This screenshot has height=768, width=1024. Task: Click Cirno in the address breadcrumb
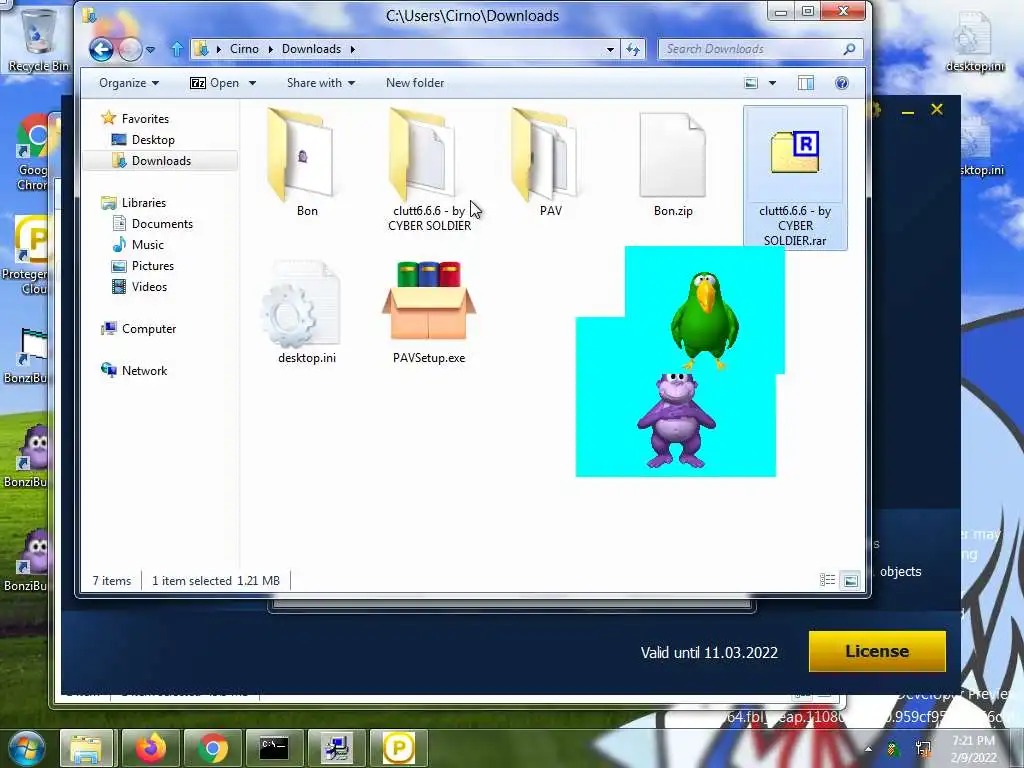244,49
